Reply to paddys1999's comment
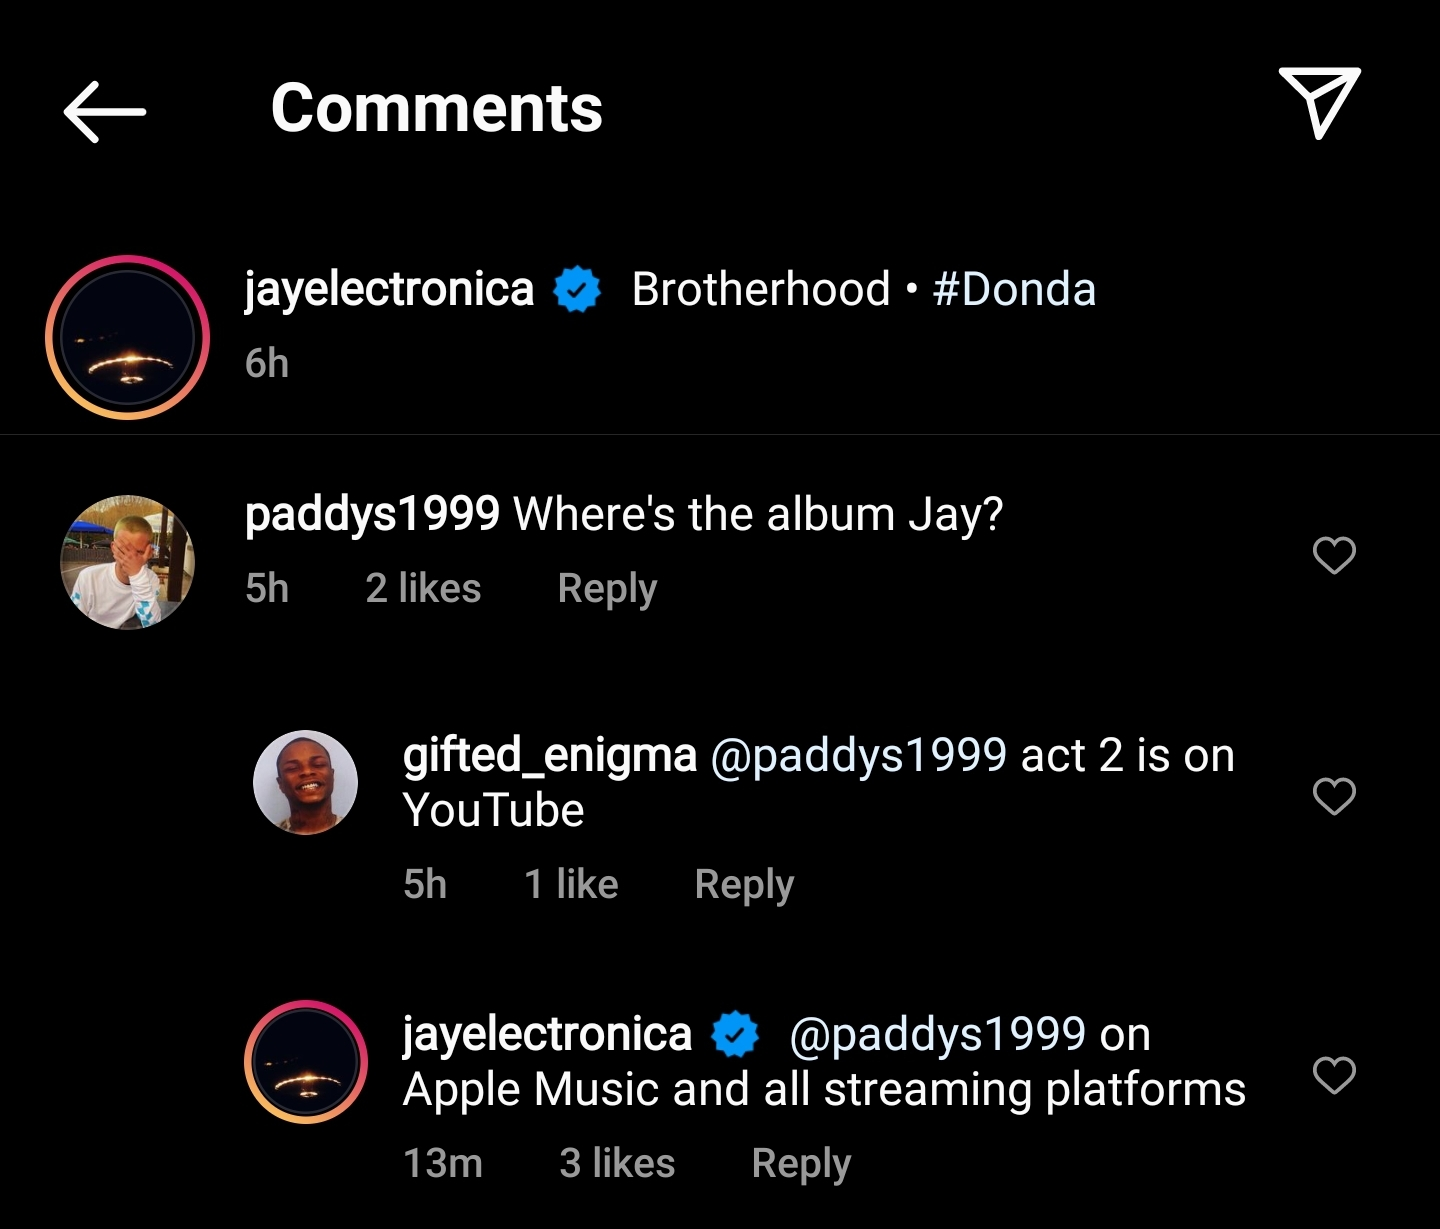The image size is (1440, 1229). 607,588
